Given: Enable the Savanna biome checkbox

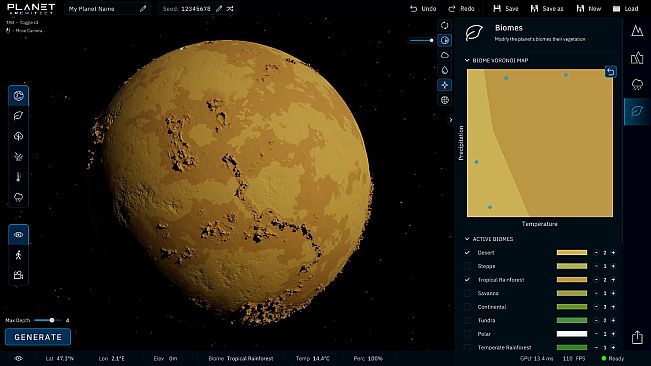Looking at the screenshot, I should pyautogui.click(x=467, y=293).
